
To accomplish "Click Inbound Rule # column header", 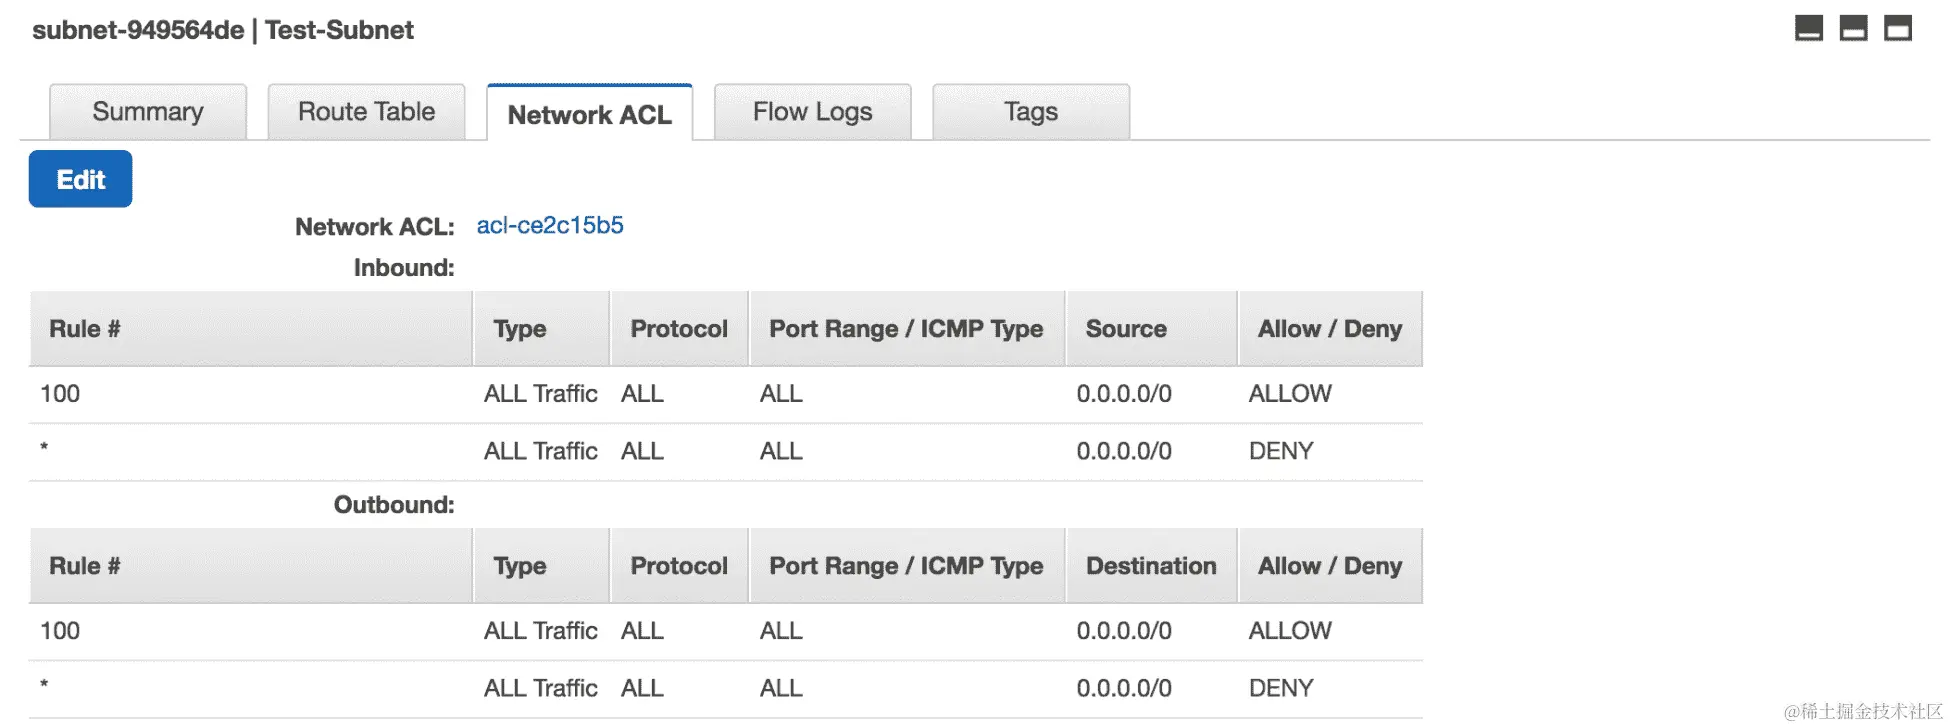I will tap(85, 329).
